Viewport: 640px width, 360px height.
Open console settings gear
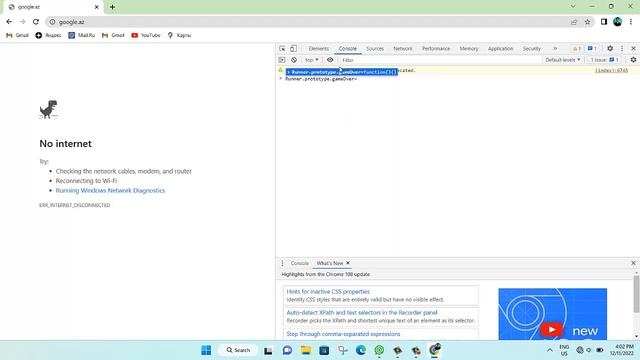[633, 60]
